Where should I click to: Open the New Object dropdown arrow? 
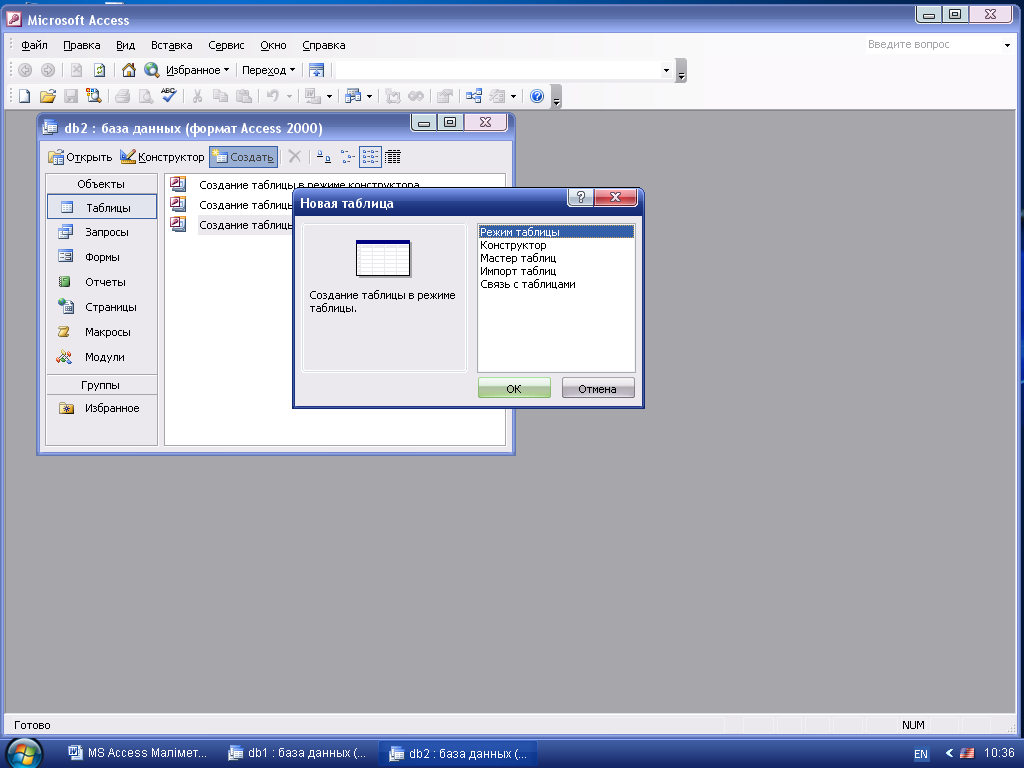click(x=513, y=97)
